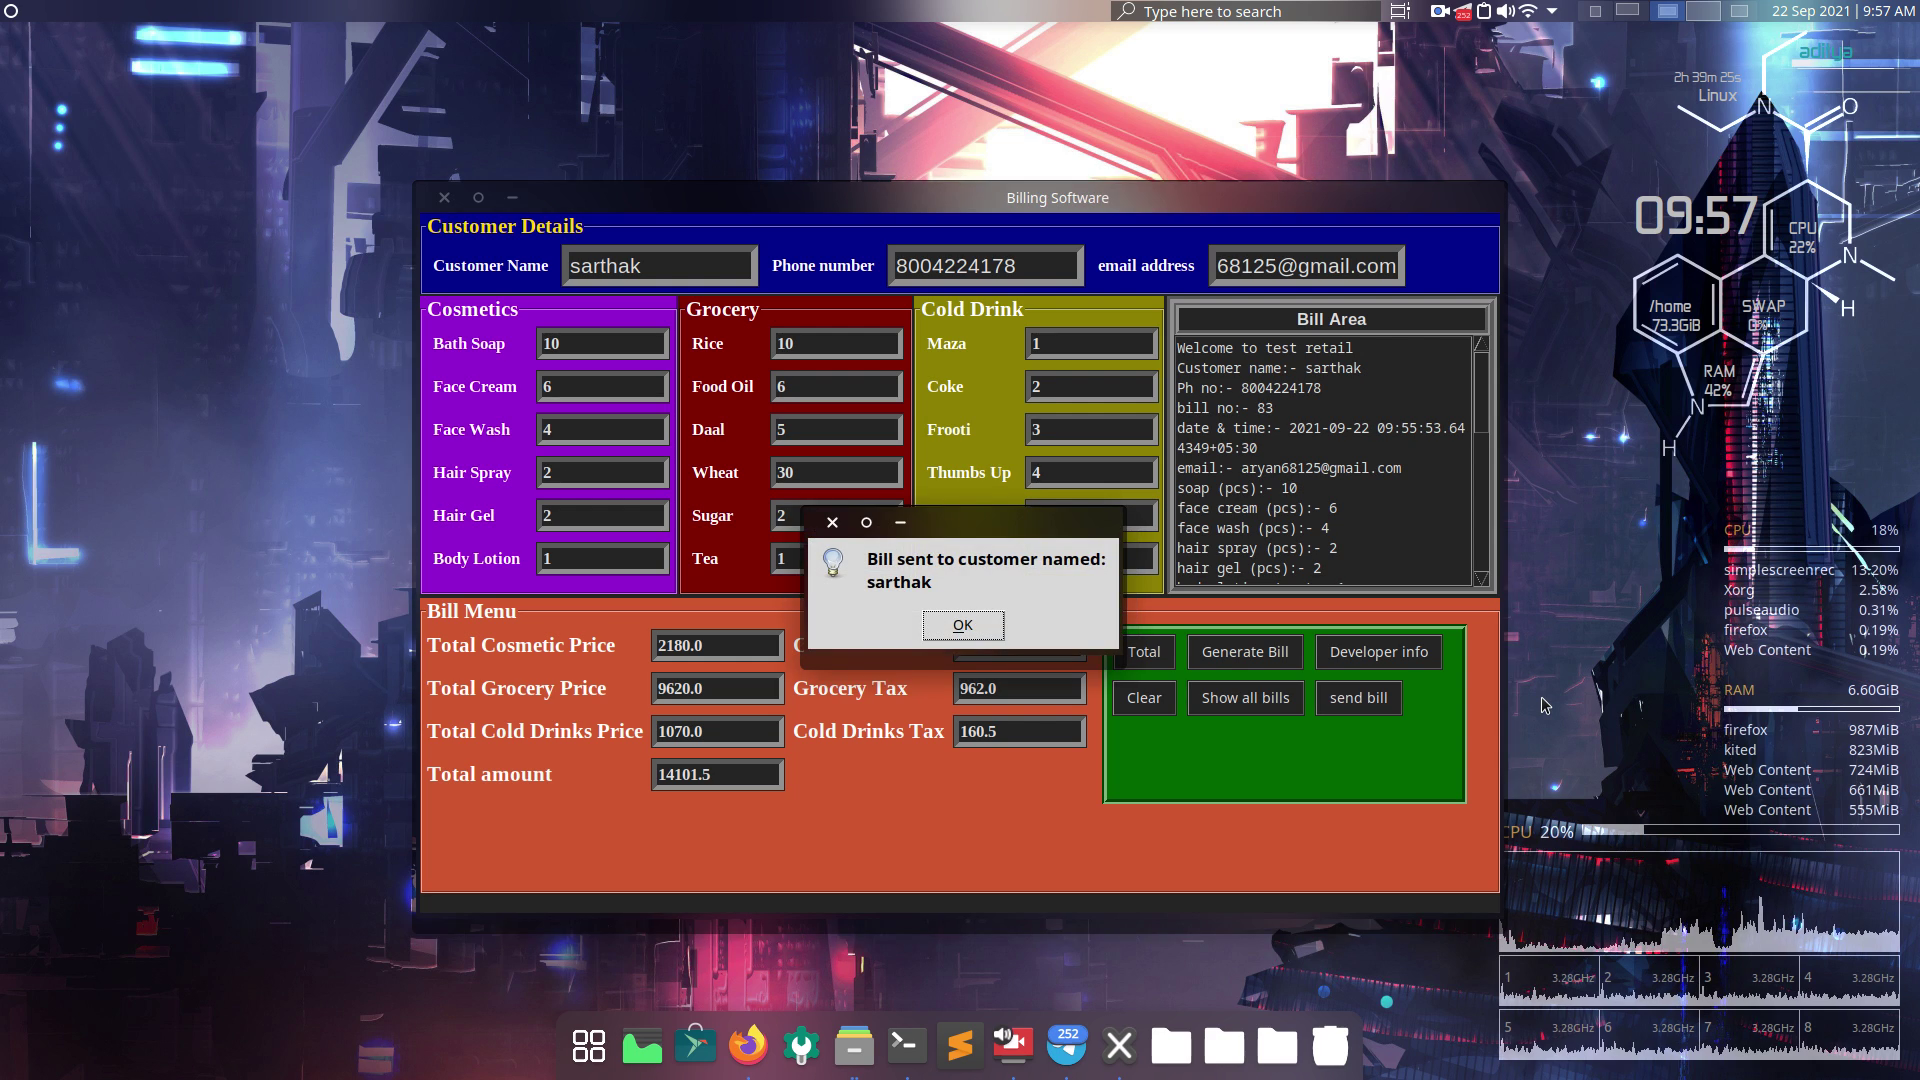The width and height of the screenshot is (1920, 1080).
Task: Click the Phone number input field
Action: pyautogui.click(x=985, y=266)
